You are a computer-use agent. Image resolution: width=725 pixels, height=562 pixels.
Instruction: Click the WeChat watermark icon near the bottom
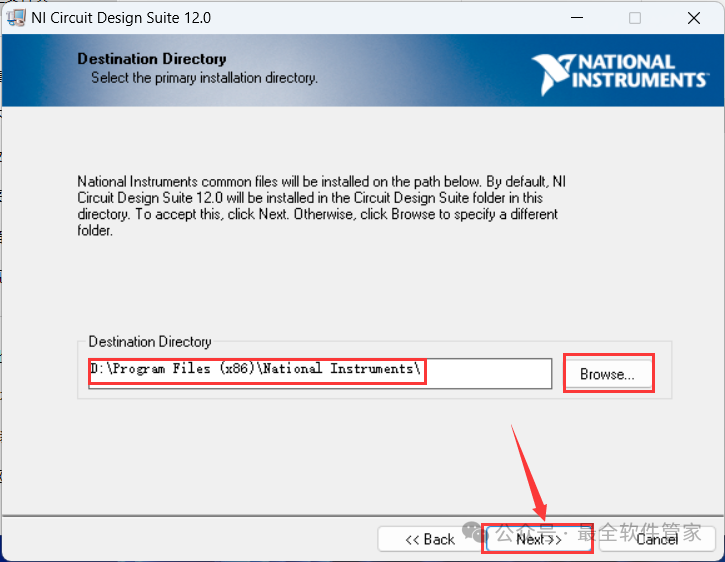click(x=477, y=534)
